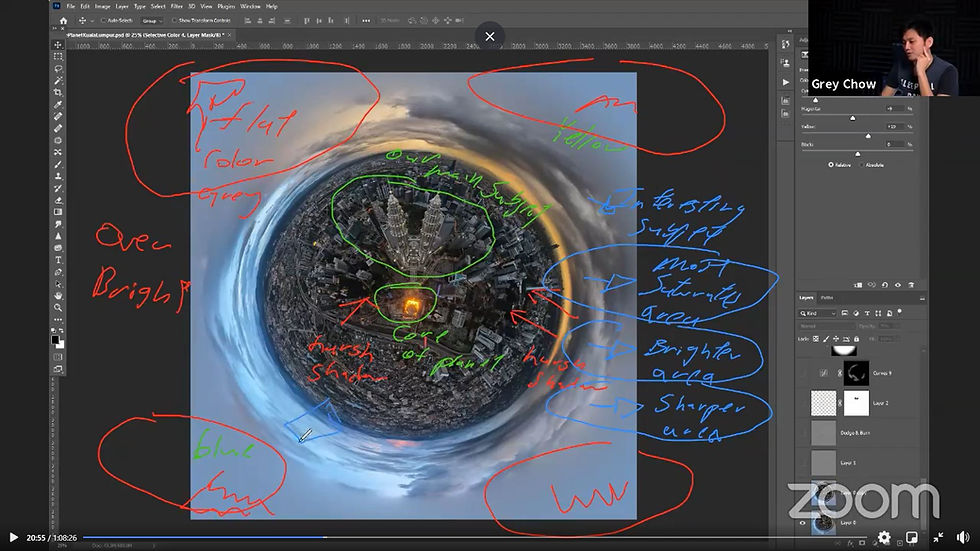The height and width of the screenshot is (551, 980).
Task: Open the Layers panel flyout menu
Action: (x=922, y=298)
